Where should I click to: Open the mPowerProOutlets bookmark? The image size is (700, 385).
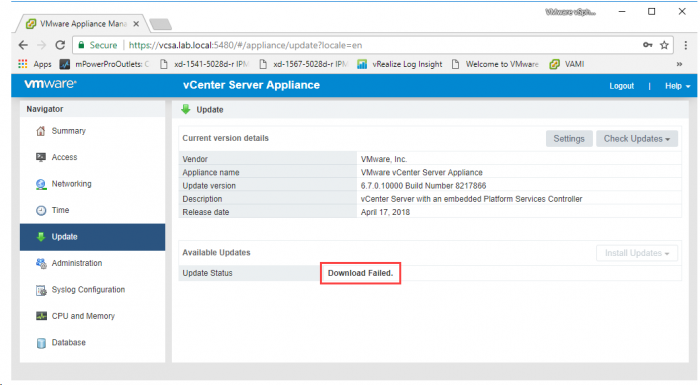click(104, 64)
